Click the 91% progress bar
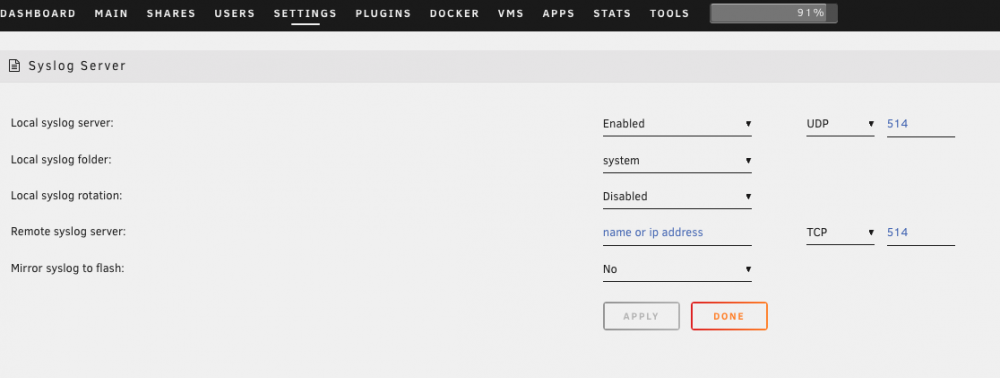 [774, 13]
